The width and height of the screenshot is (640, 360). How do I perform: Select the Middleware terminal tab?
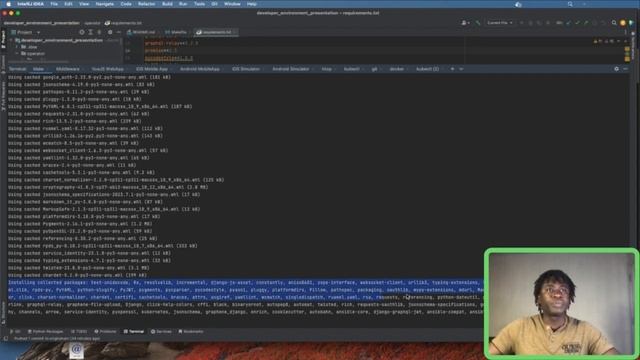coord(68,69)
